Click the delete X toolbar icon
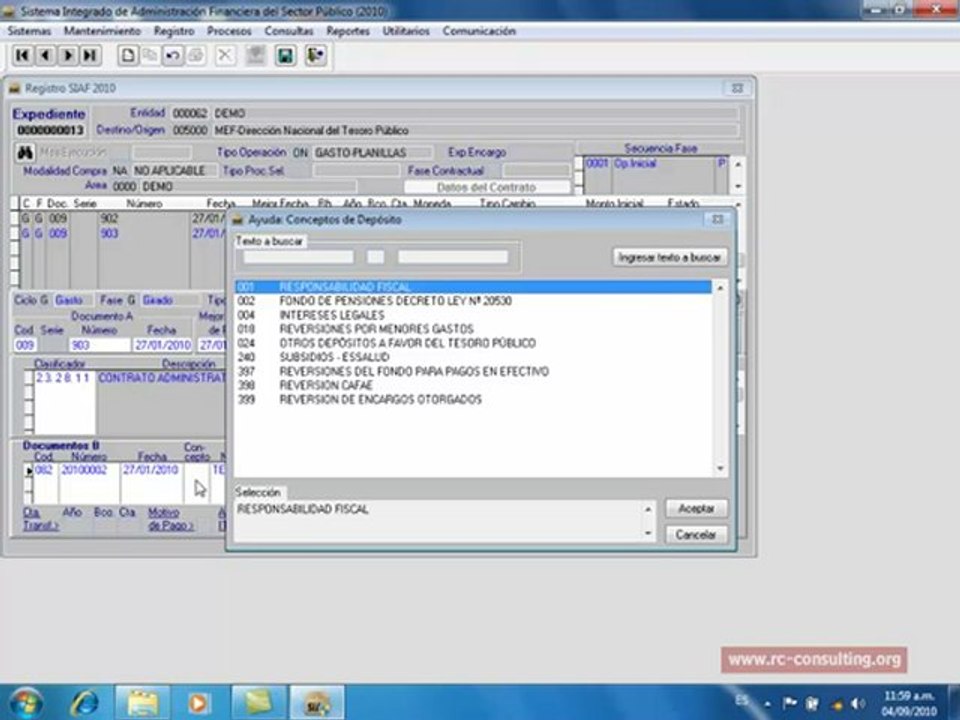960x720 pixels. pyautogui.click(x=225, y=56)
